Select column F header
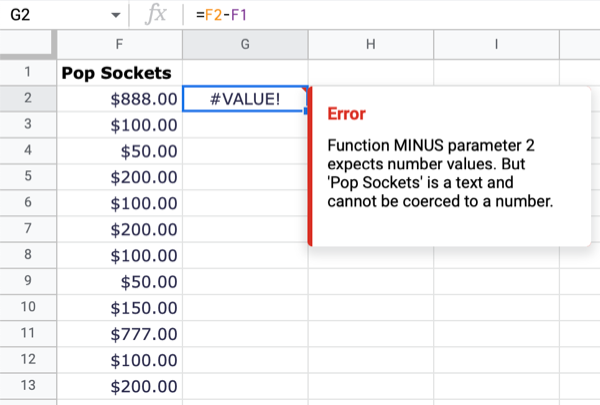This screenshot has width=600, height=405. point(119,45)
